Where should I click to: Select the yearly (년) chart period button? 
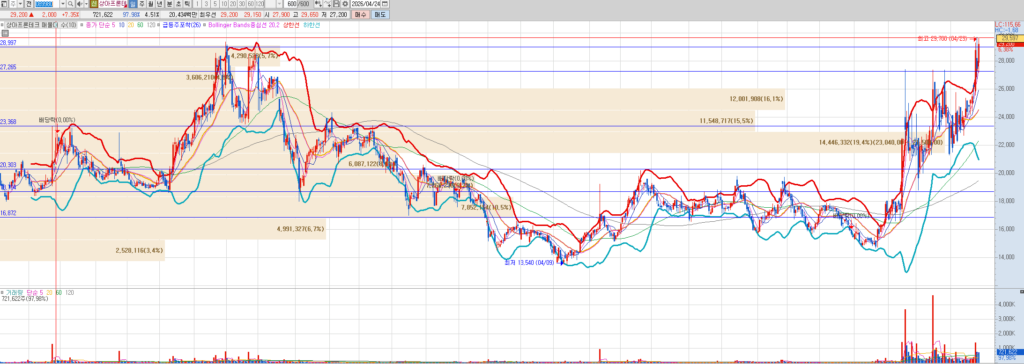point(159,4)
